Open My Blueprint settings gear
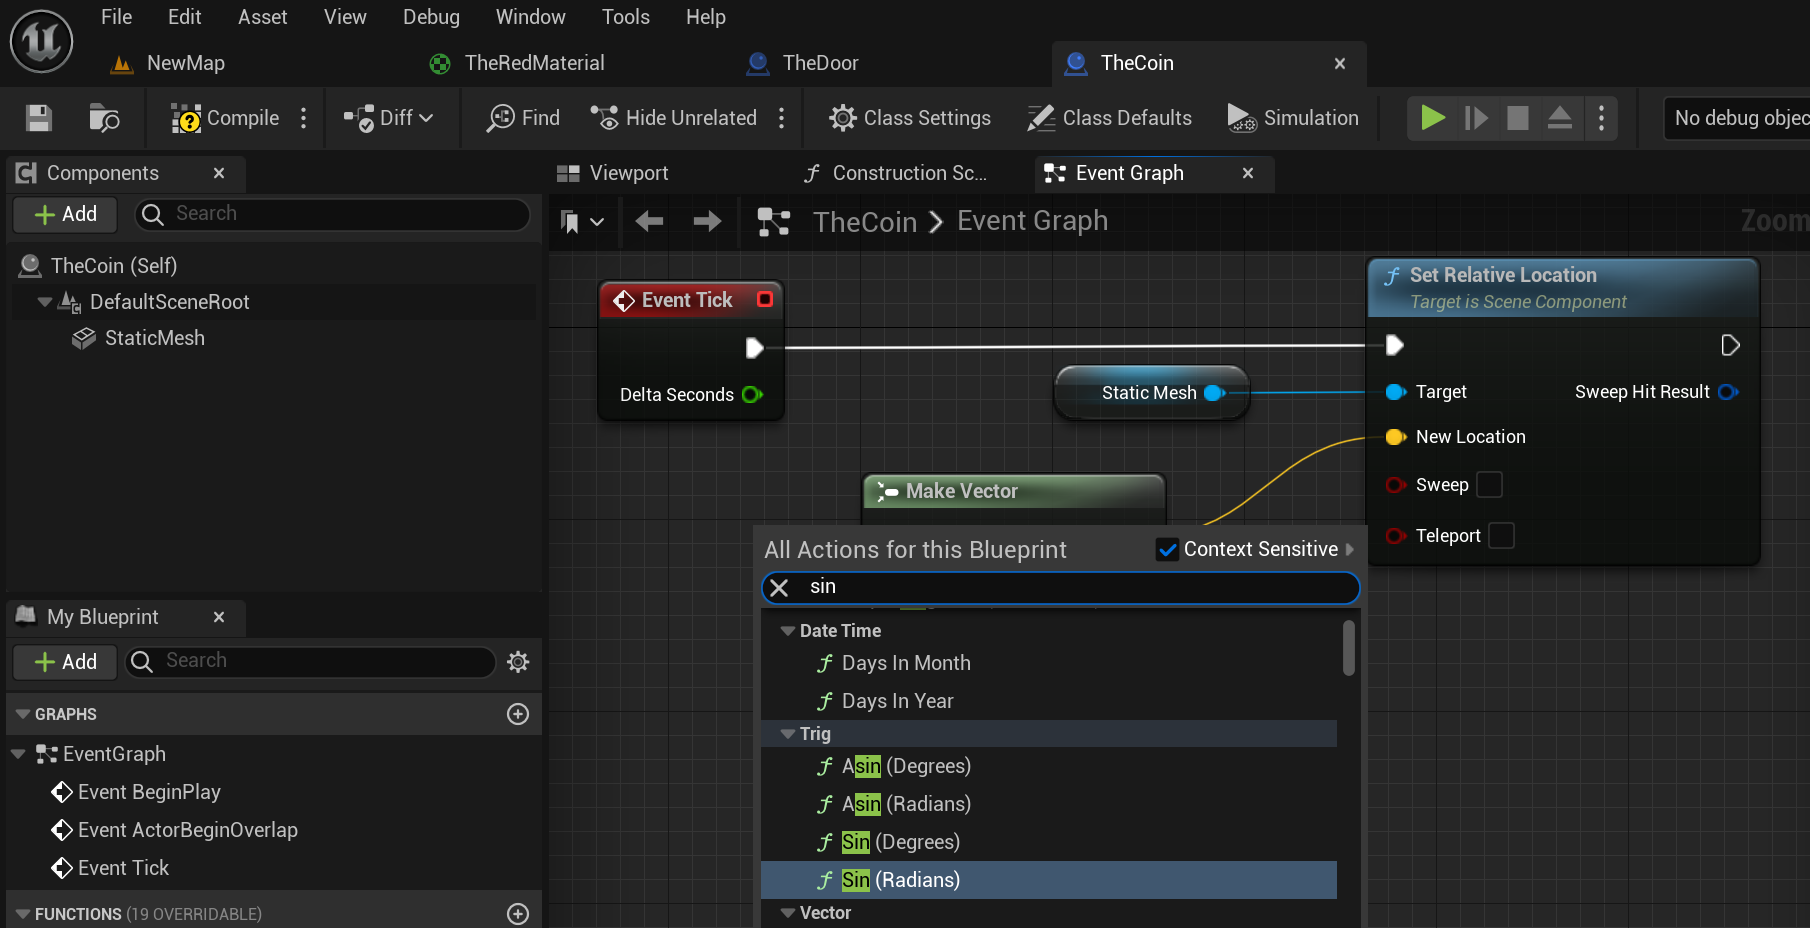This screenshot has width=1810, height=928. [x=518, y=661]
